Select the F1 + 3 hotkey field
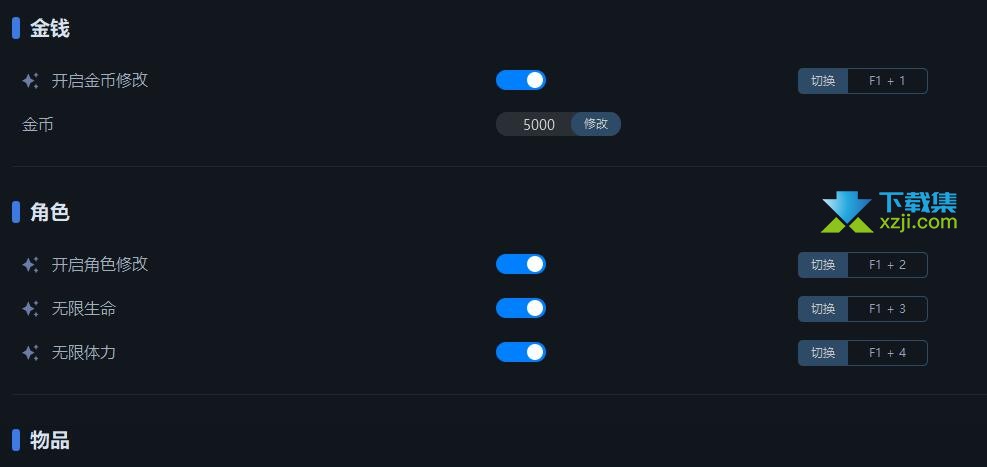Viewport: 987px width, 467px height. 888,309
